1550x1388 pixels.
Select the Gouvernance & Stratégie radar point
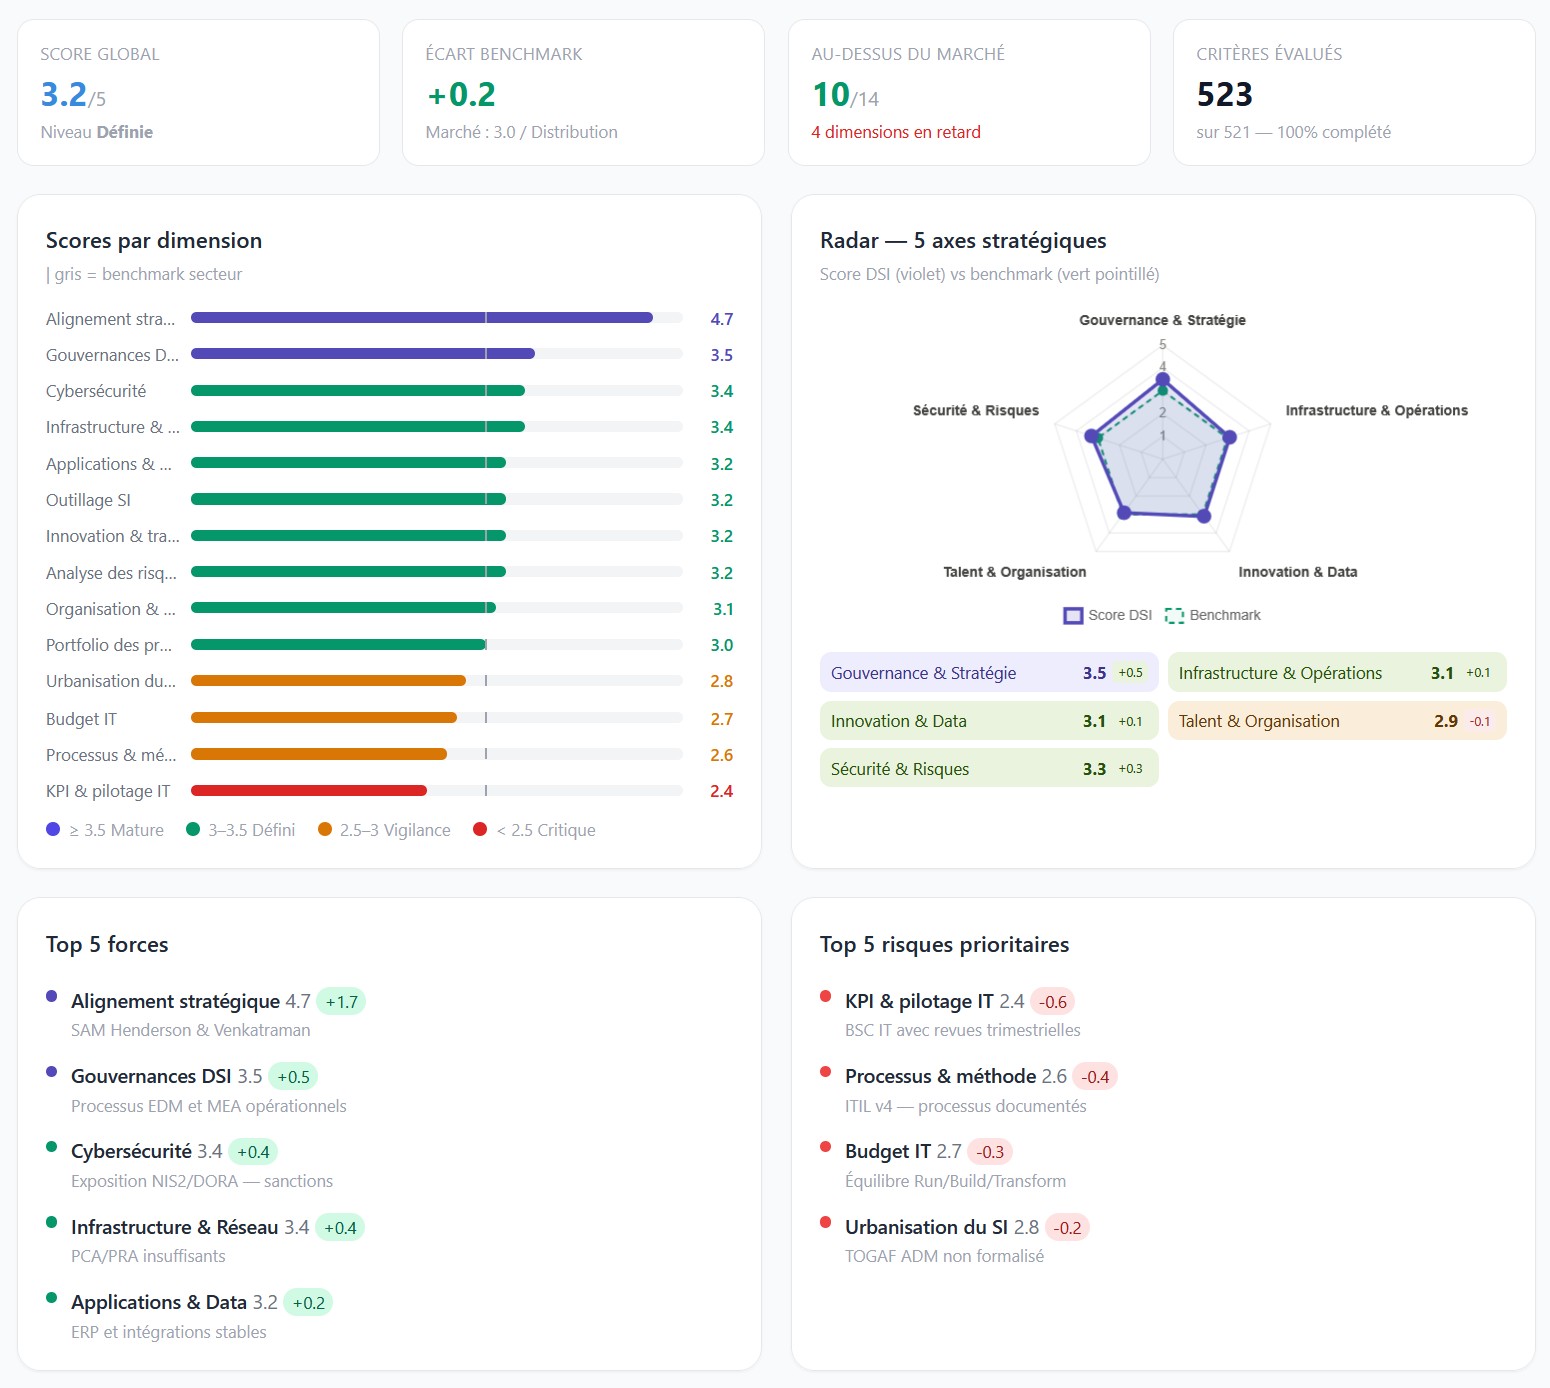pos(1162,379)
